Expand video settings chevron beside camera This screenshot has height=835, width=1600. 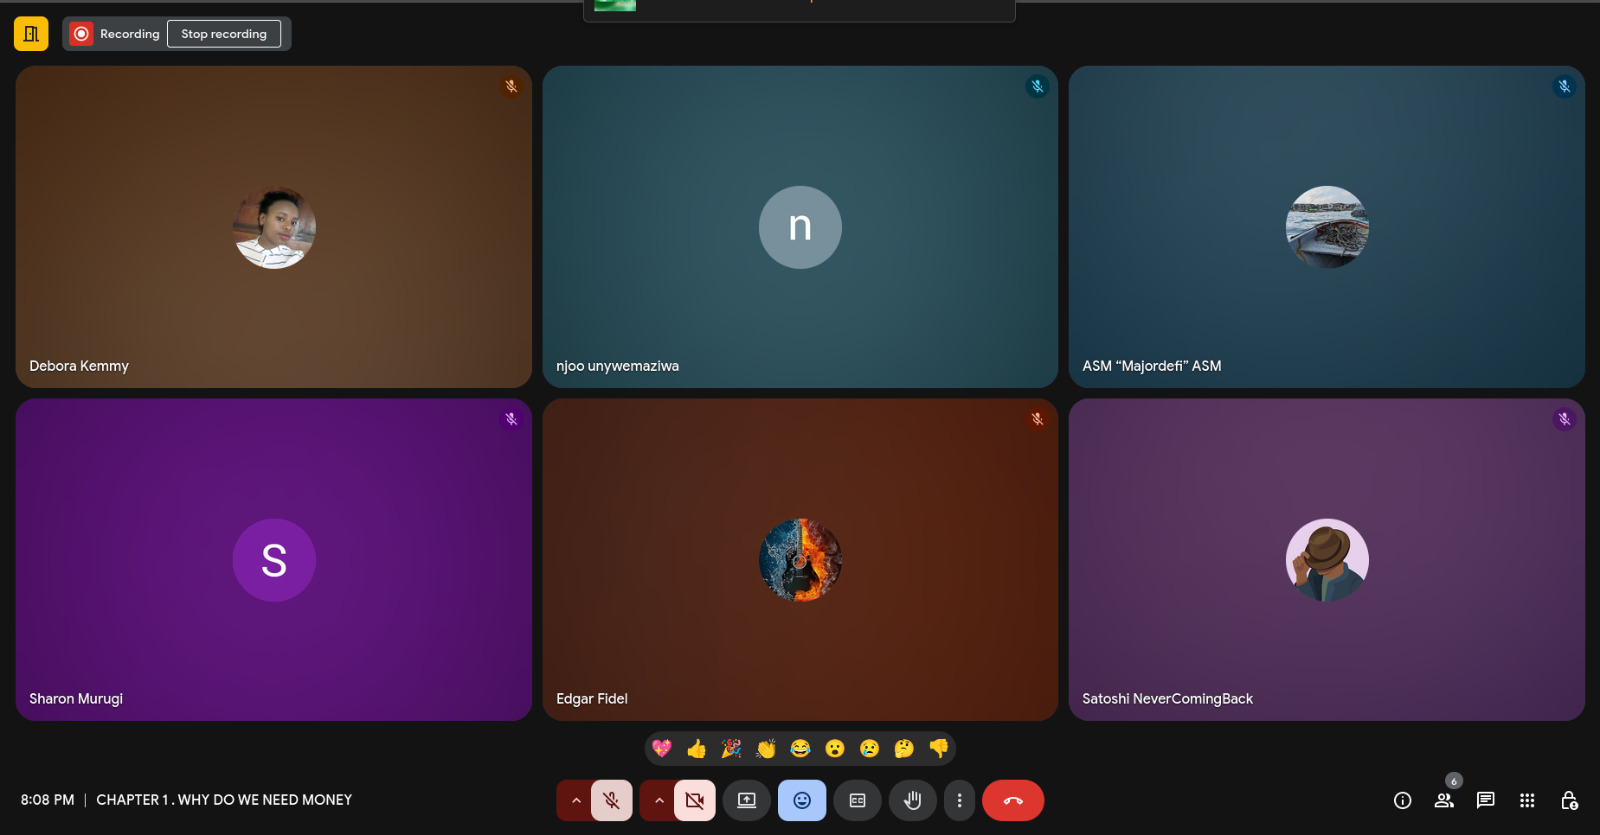(x=659, y=800)
